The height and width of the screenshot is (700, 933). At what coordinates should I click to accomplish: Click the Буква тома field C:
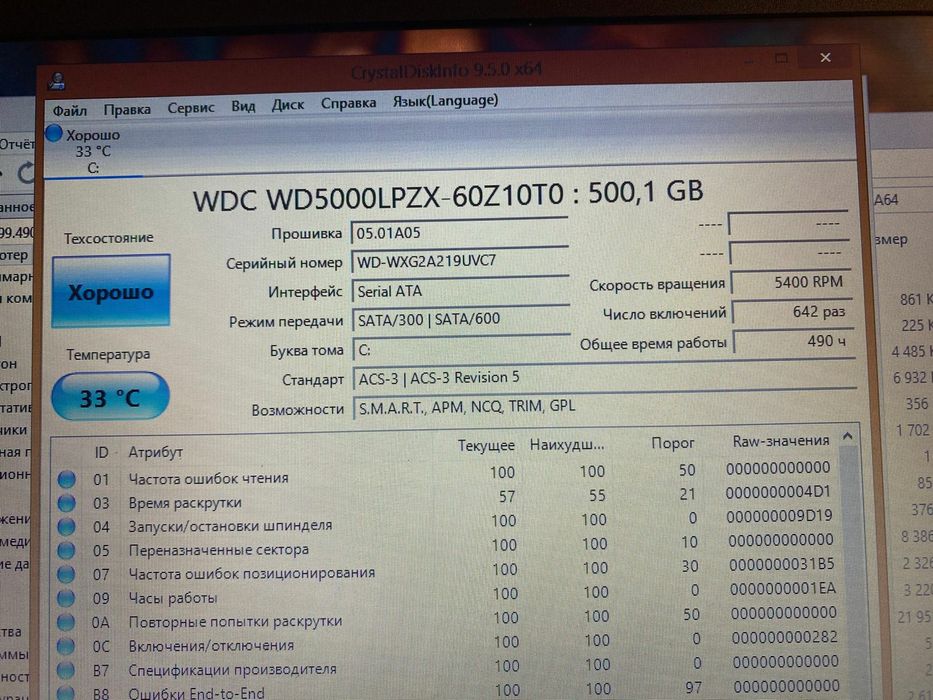(x=462, y=349)
